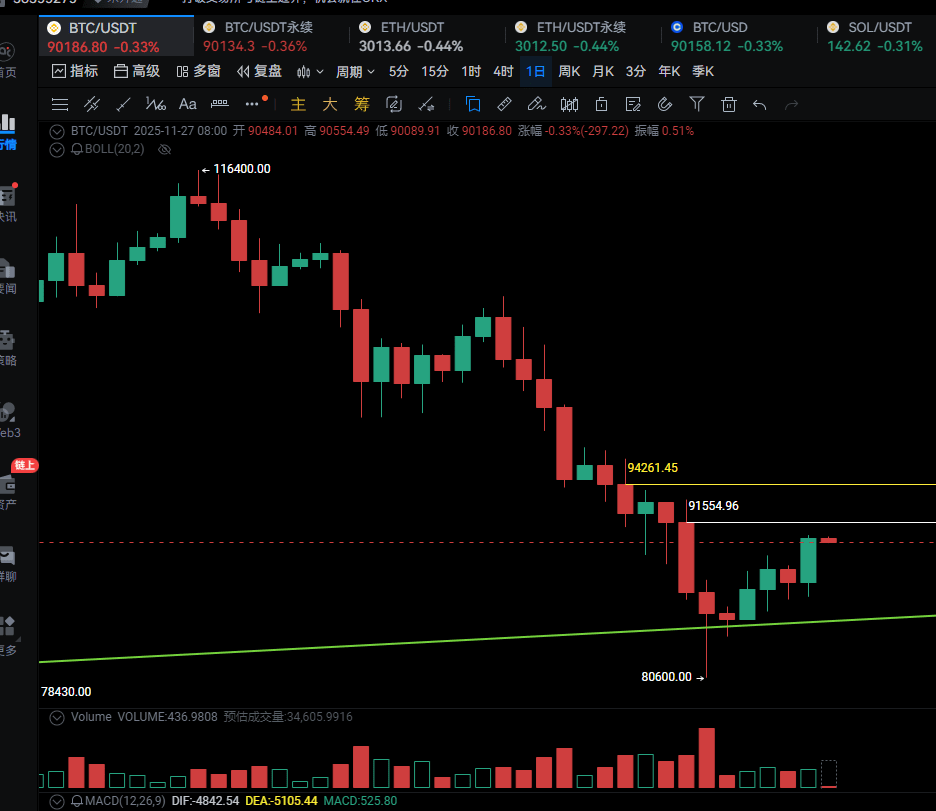The width and height of the screenshot is (936, 811).
Task: Collapse the Volume indicator panel
Action: pyautogui.click(x=57, y=717)
